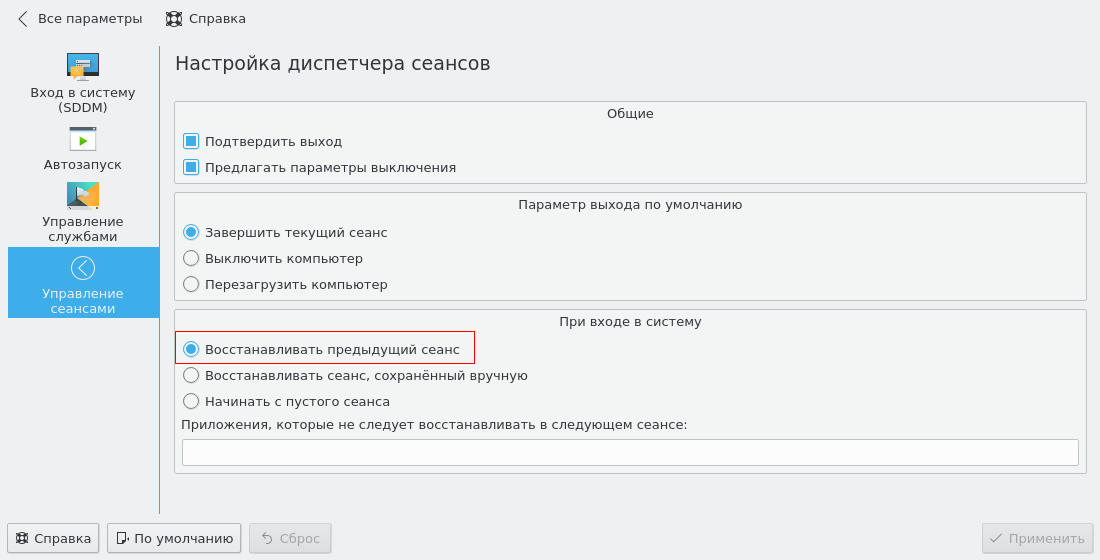Click the bottom Справка button
The height and width of the screenshot is (560, 1100).
tap(53, 538)
